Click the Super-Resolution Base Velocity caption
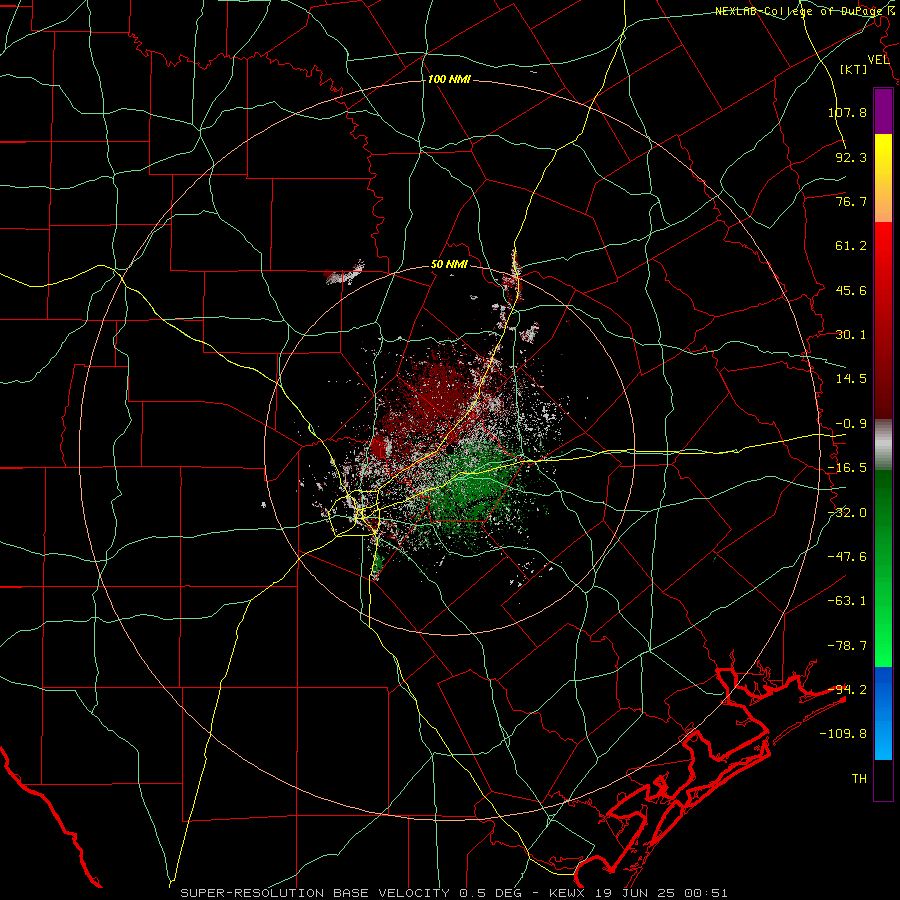900x900 pixels. coord(454,893)
